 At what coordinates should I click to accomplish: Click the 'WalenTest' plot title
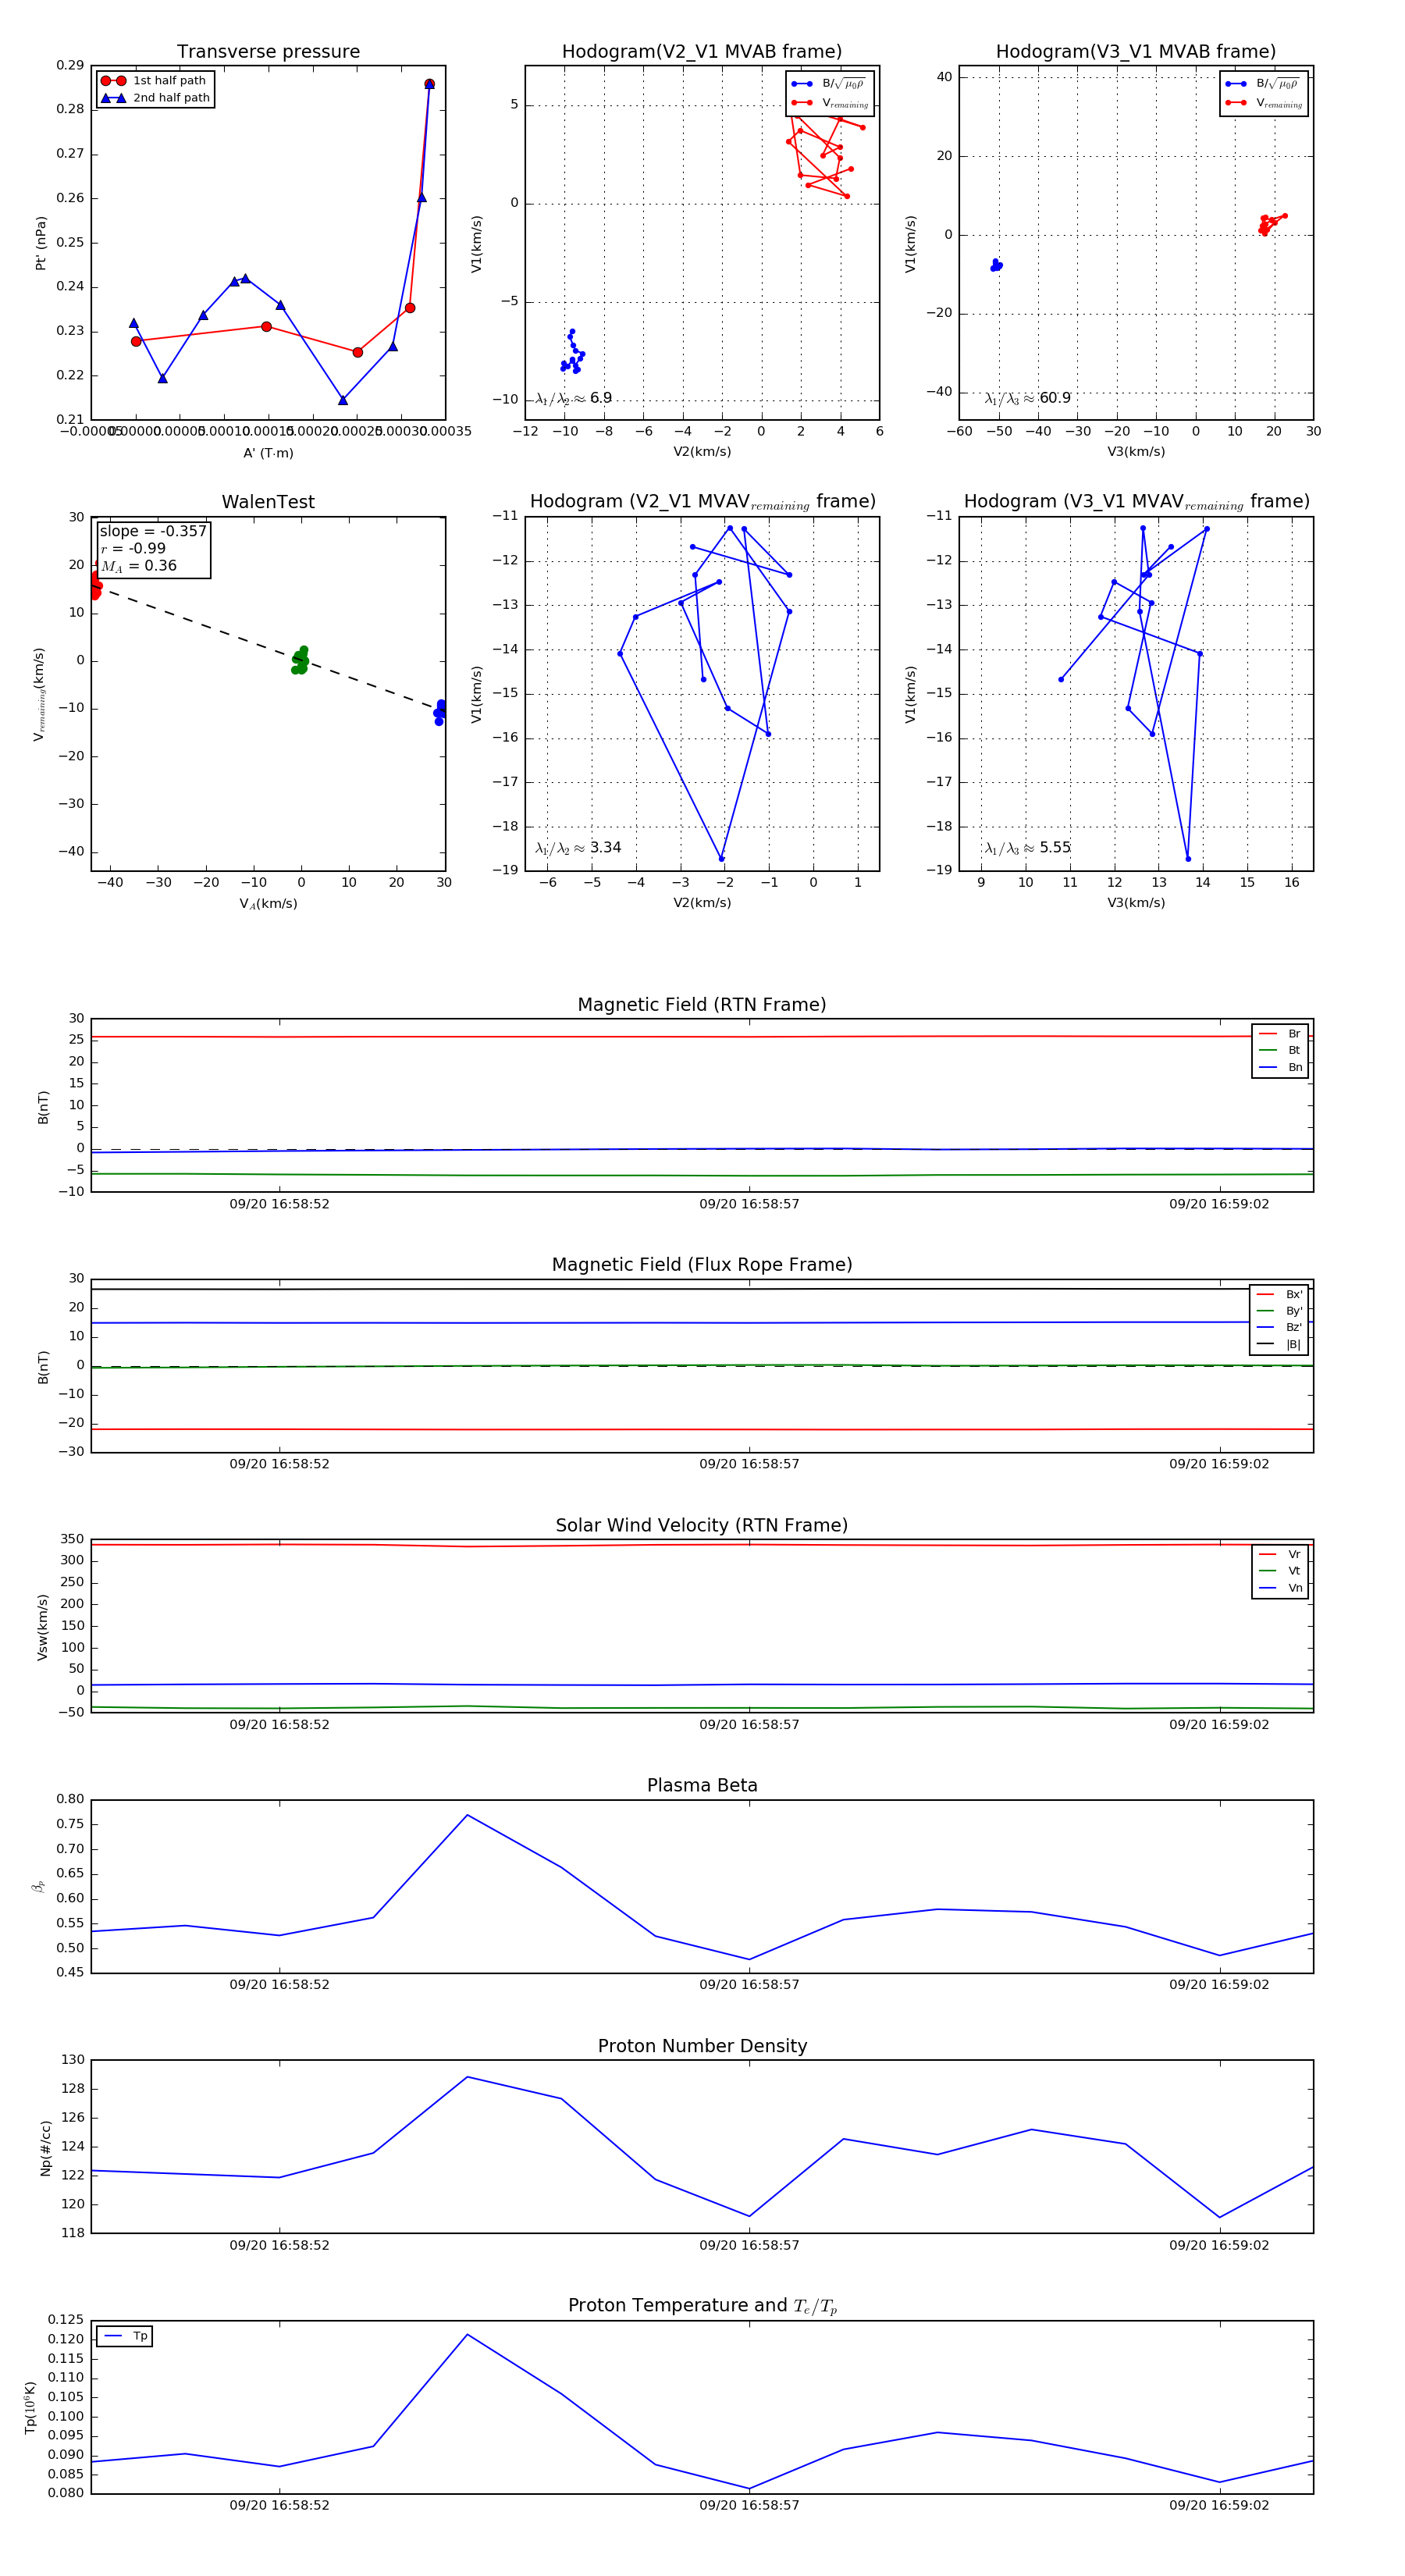coord(268,502)
